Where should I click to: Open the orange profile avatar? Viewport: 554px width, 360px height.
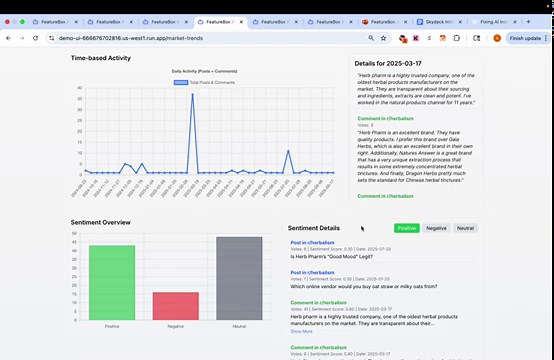[x=497, y=38]
